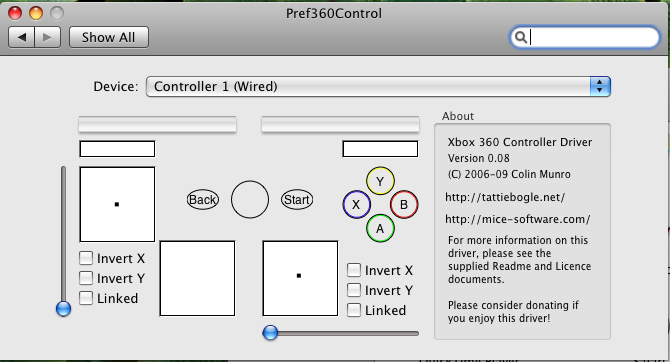Click the Device: label

(x=116, y=87)
